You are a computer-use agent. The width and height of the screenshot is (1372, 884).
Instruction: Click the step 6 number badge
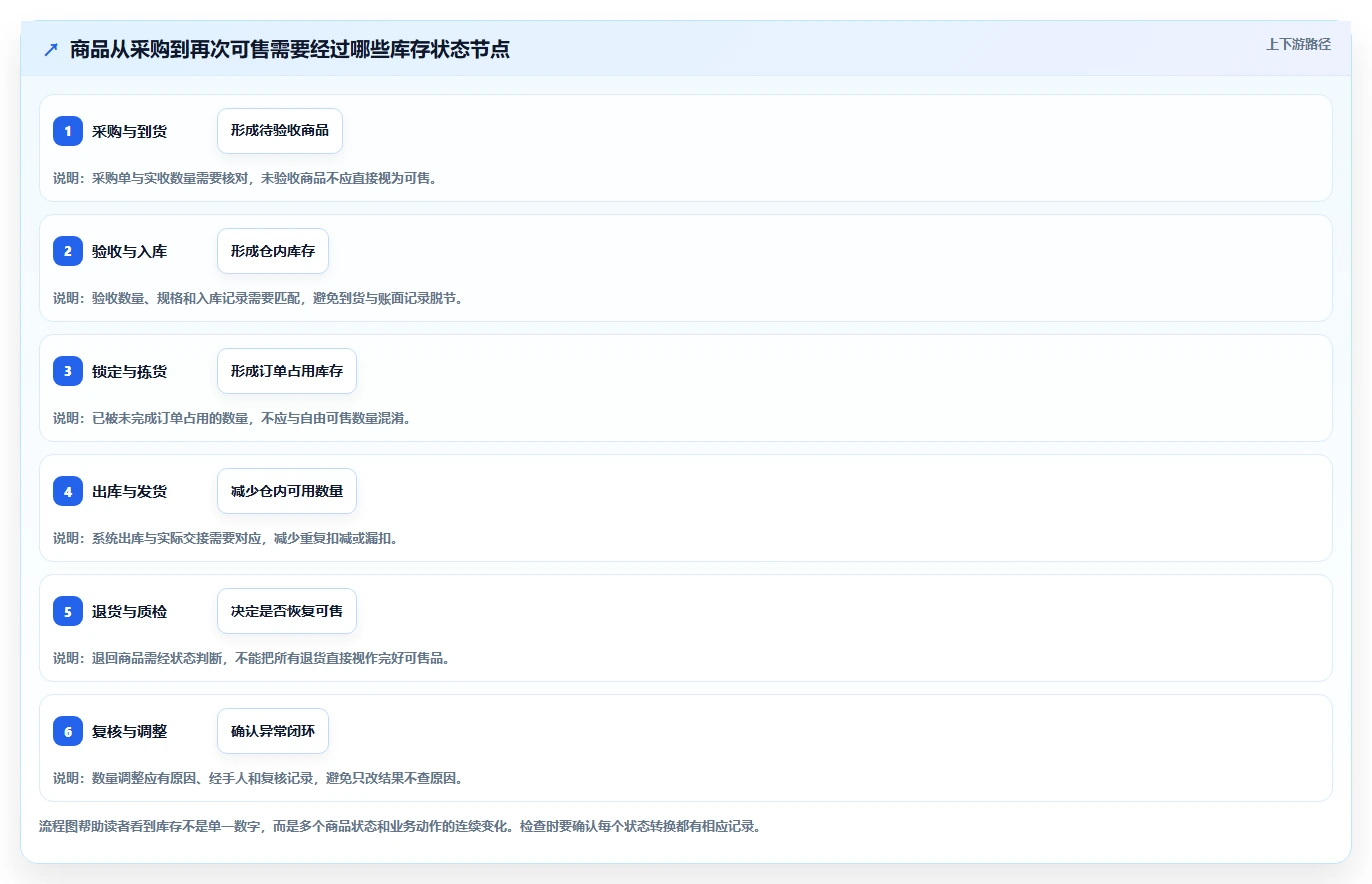[68, 731]
